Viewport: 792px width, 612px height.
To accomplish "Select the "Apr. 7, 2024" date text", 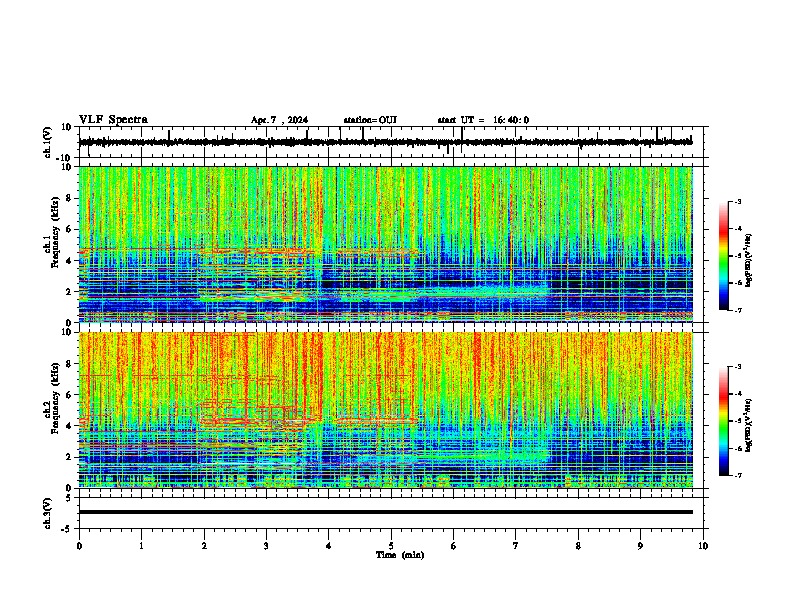I will pyautogui.click(x=279, y=120).
